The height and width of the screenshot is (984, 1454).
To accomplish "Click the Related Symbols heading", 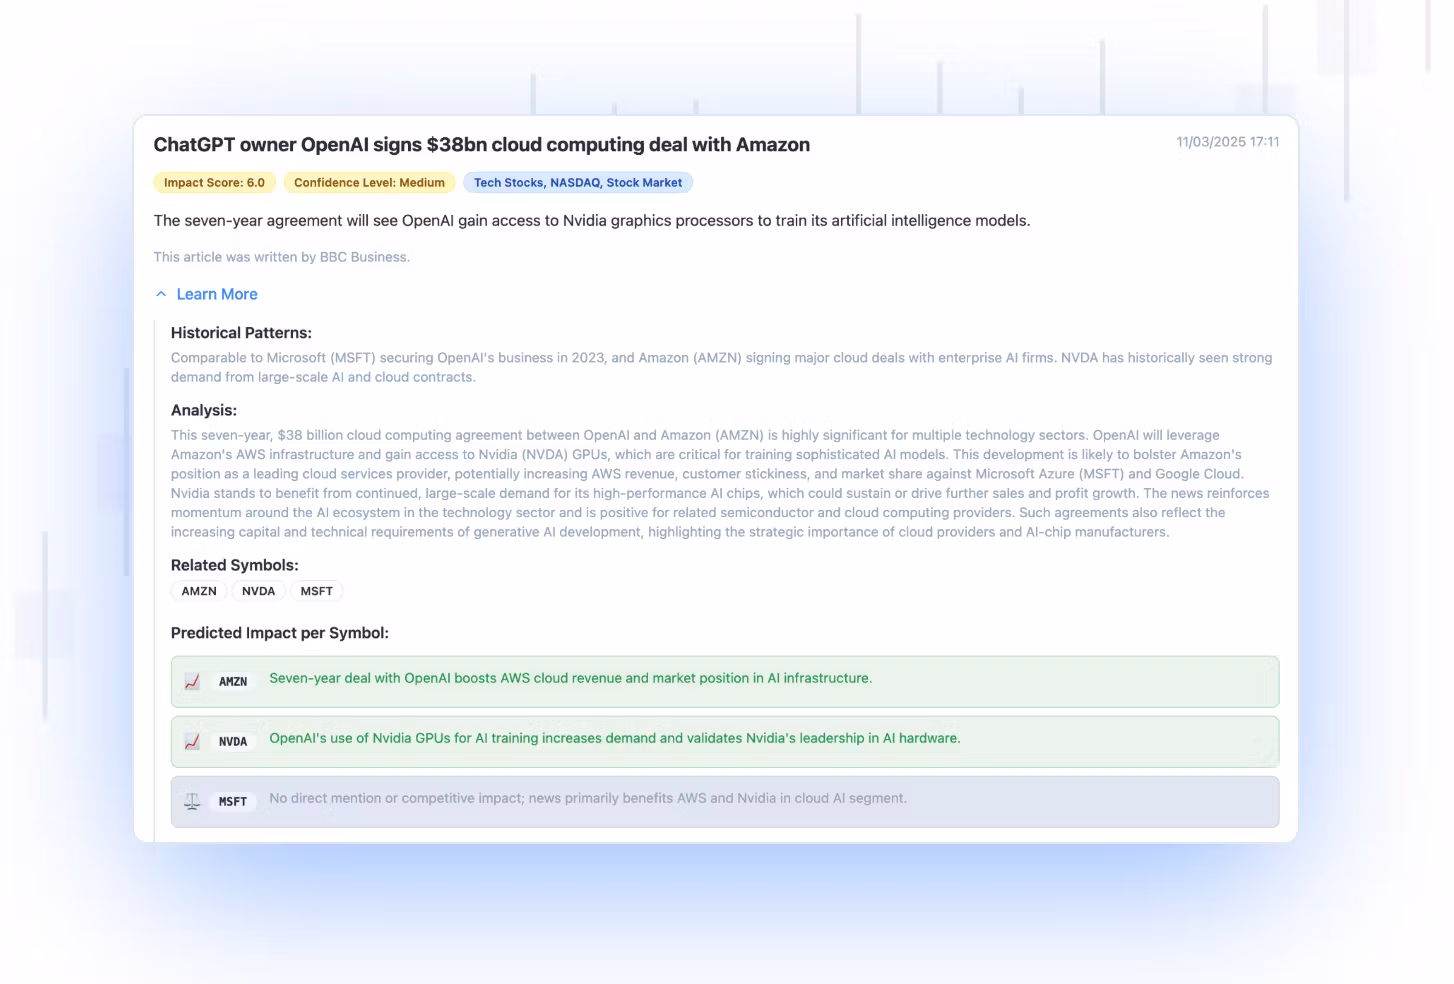I will [235, 565].
